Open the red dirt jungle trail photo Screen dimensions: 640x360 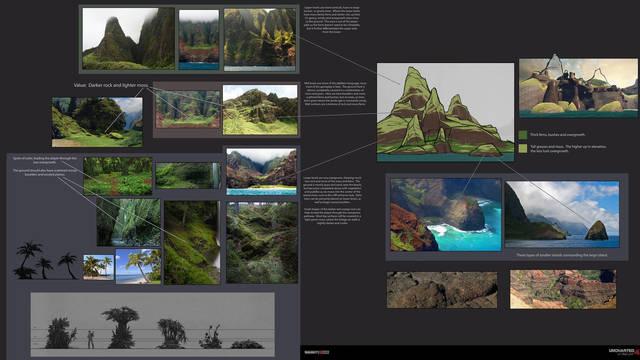[118, 176]
